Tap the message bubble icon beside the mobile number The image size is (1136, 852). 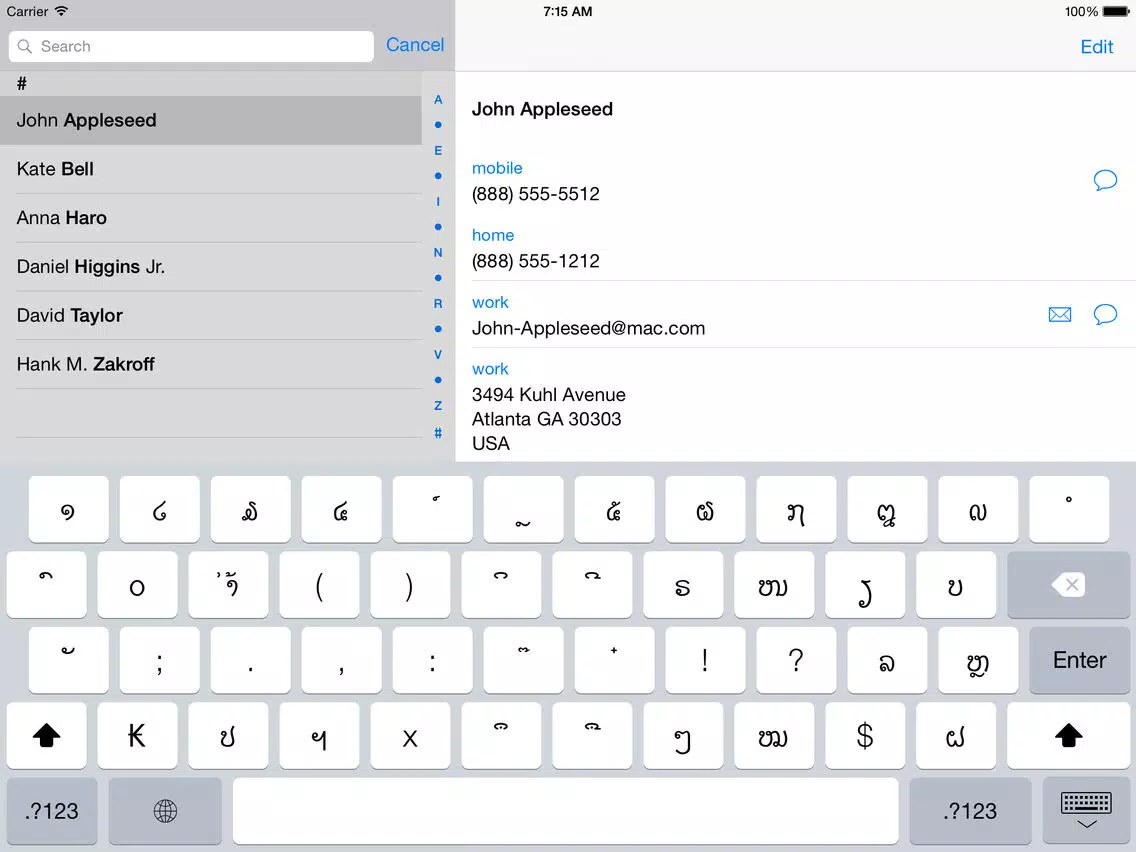point(1105,180)
